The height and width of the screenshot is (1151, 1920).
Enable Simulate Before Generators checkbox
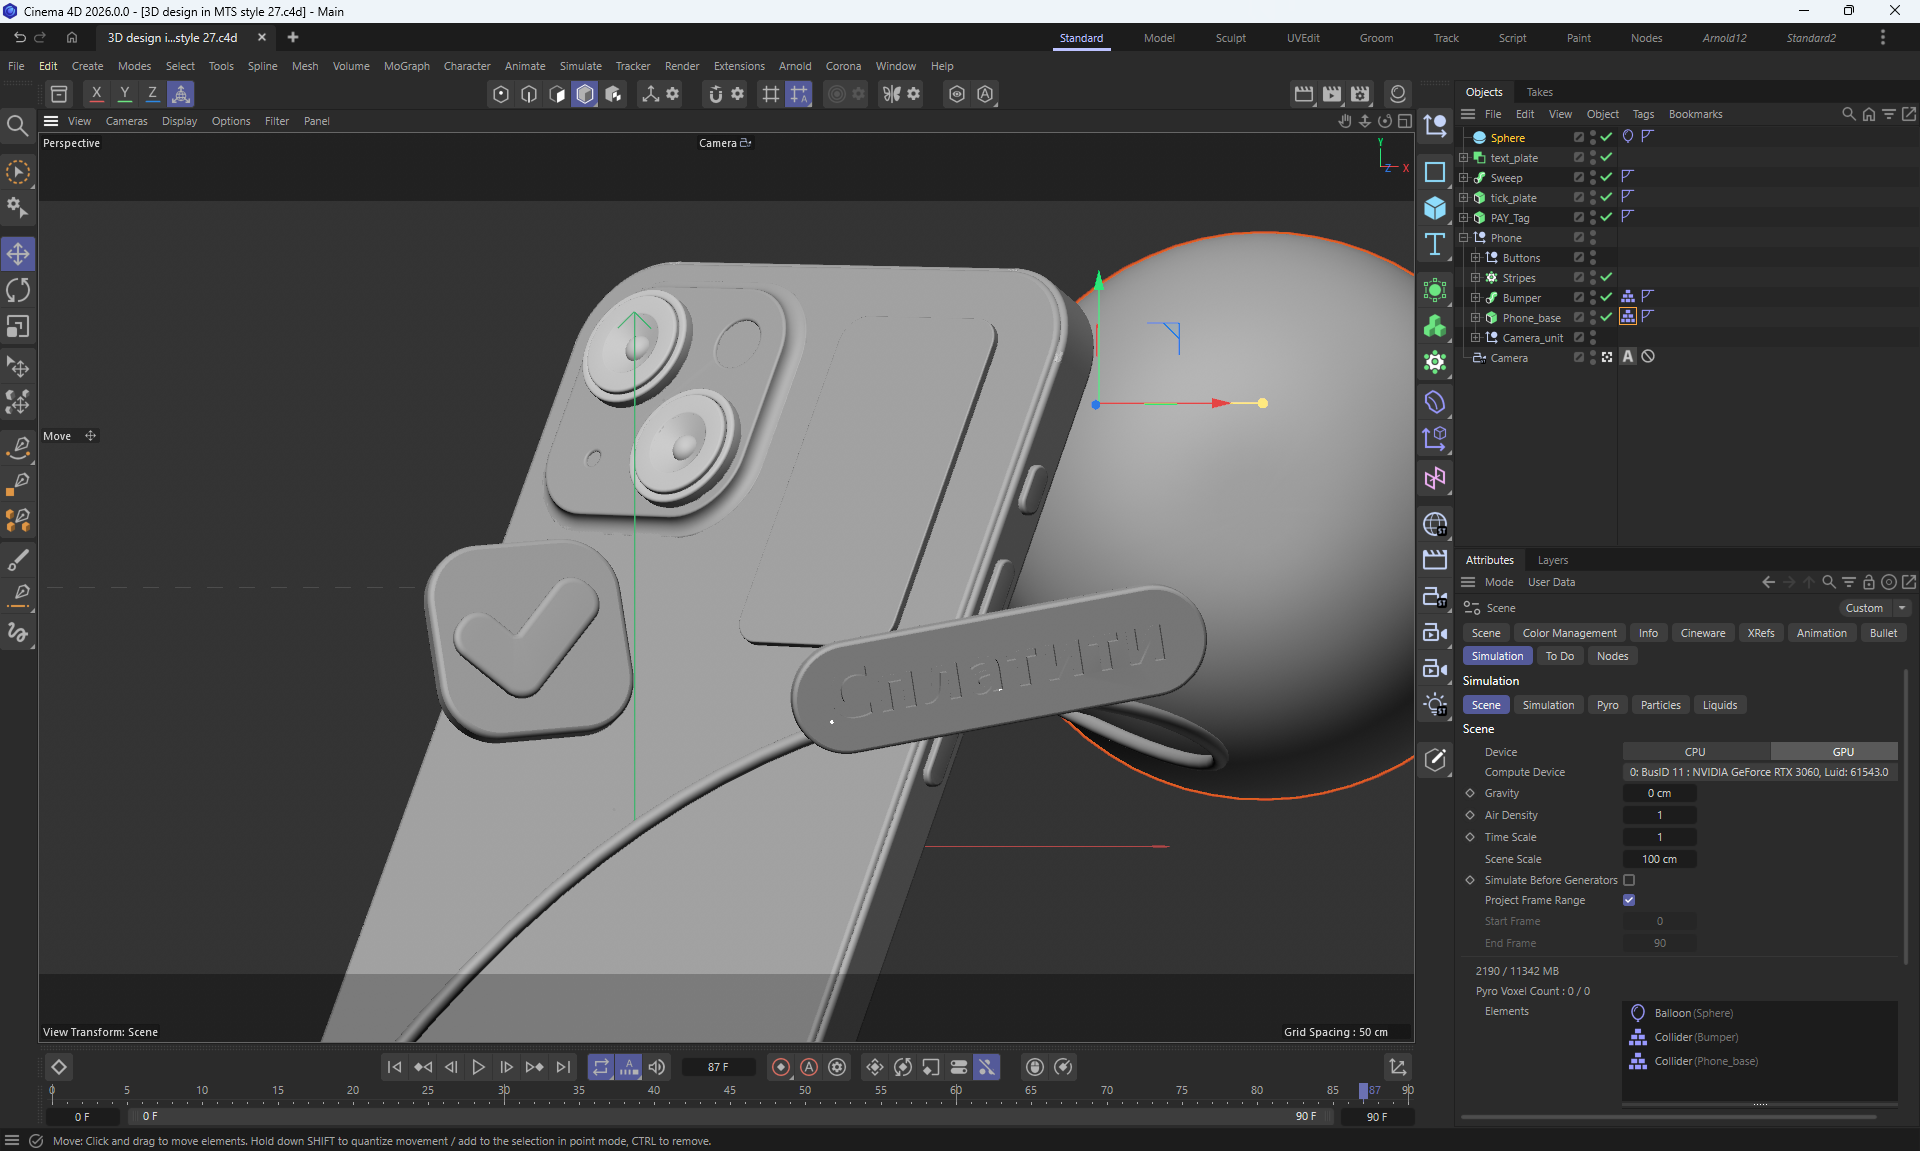[1629, 880]
